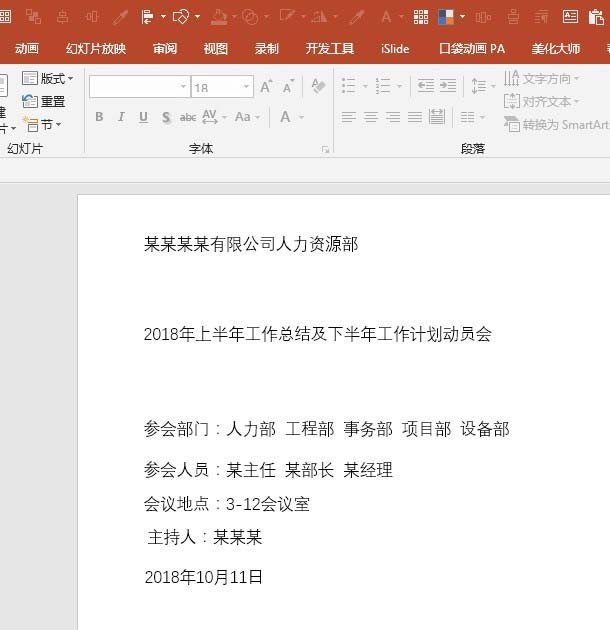The width and height of the screenshot is (610, 630).
Task: Click the font color A icon
Action: tap(285, 117)
